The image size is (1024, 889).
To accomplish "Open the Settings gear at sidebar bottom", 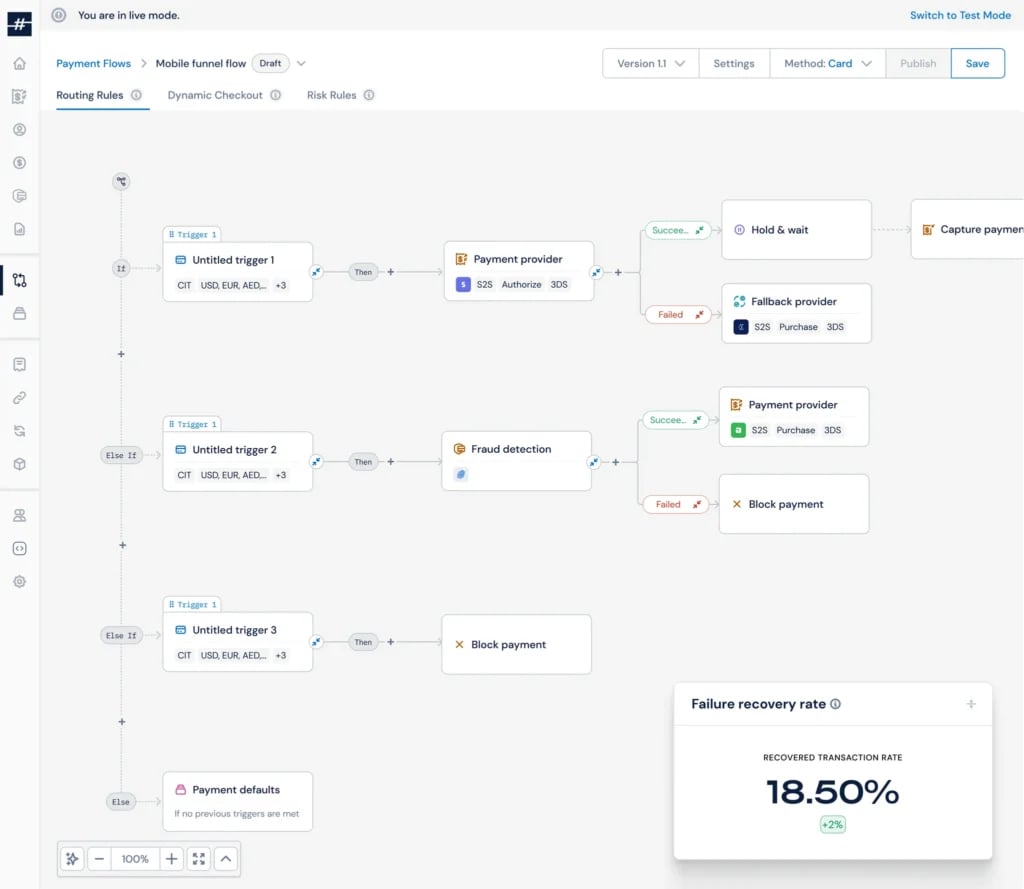I will tap(20, 581).
